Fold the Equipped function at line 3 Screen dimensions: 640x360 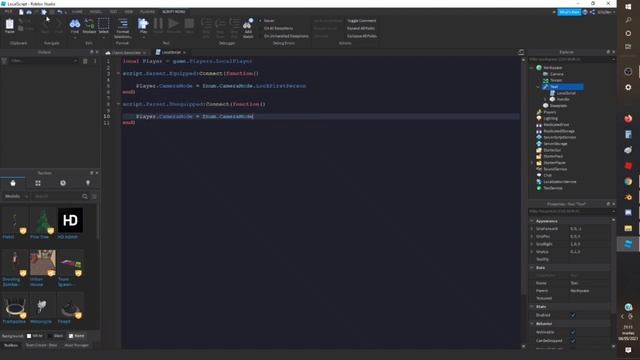pyautogui.click(x=118, y=73)
